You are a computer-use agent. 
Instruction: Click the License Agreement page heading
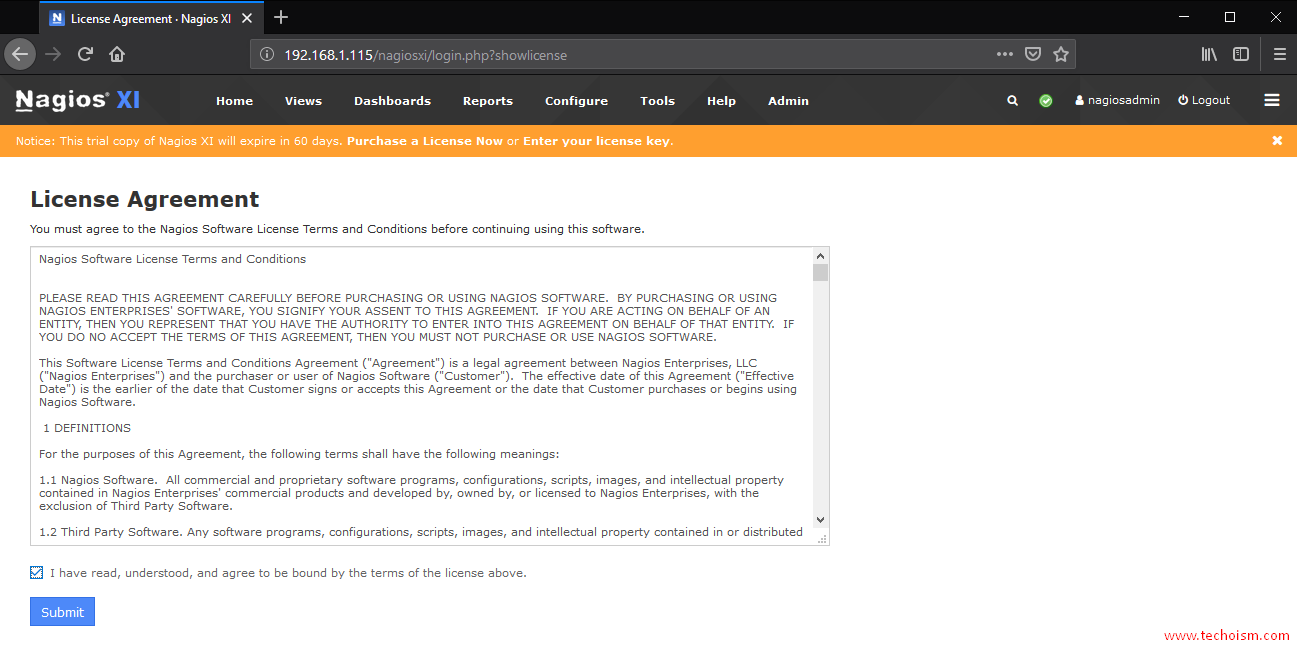click(x=145, y=199)
